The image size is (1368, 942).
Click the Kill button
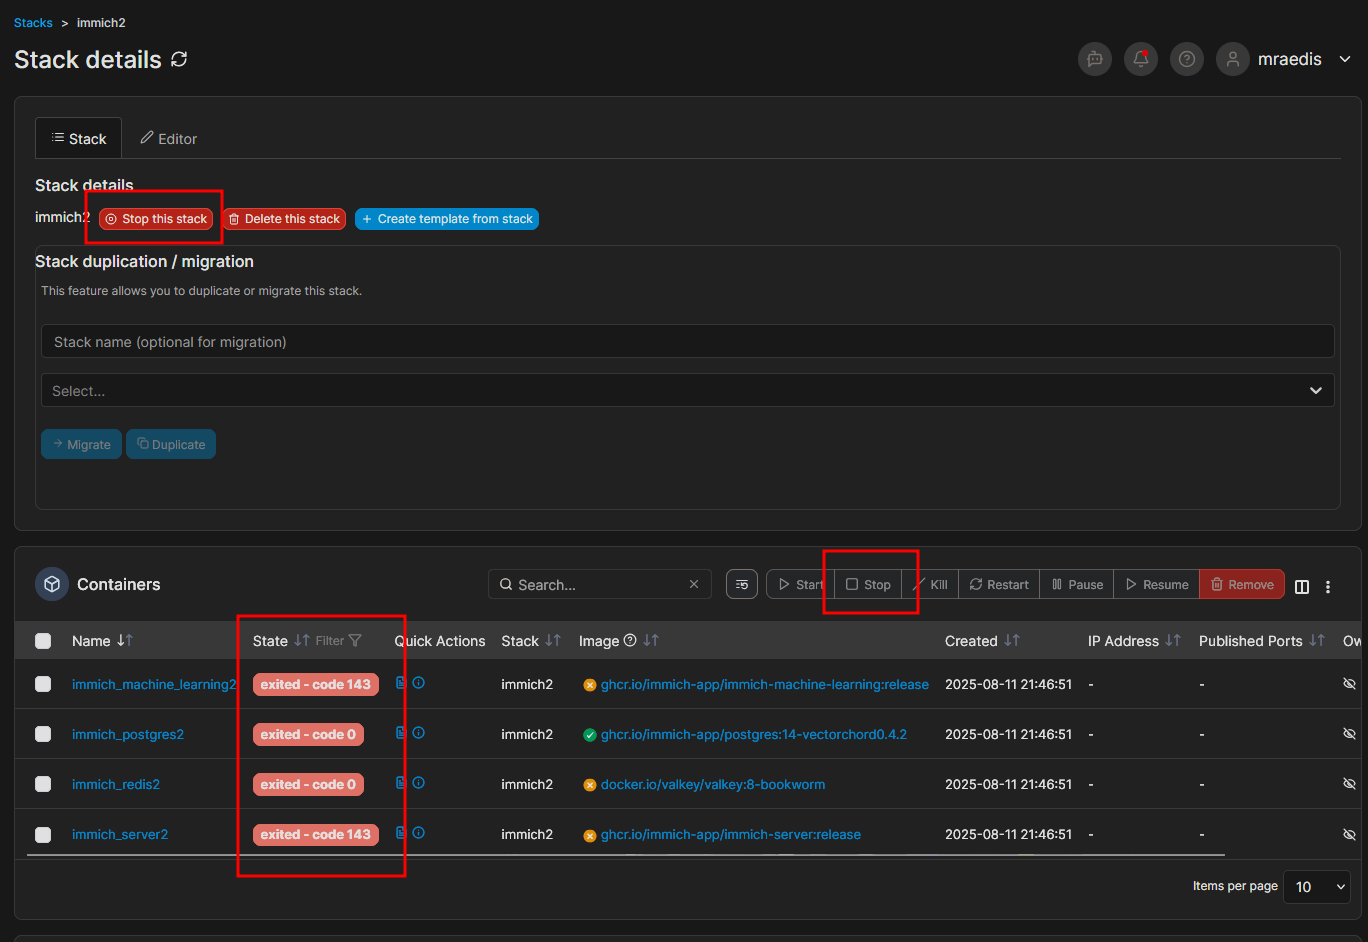point(930,584)
